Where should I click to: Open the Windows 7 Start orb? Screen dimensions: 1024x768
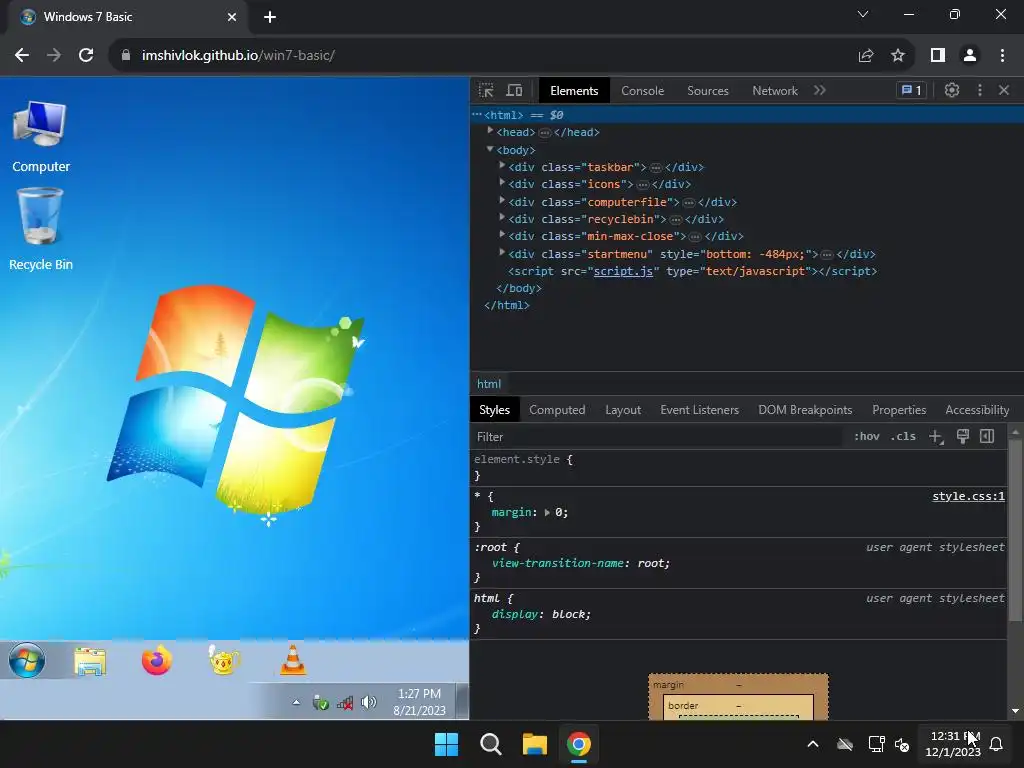(x=27, y=660)
